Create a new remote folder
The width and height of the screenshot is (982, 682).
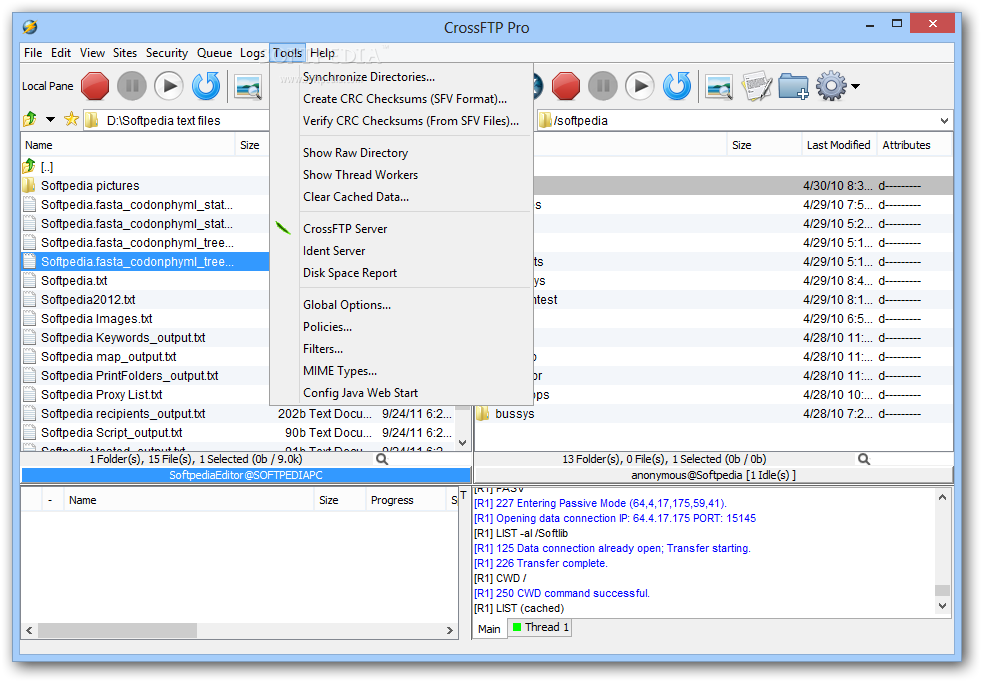pos(793,86)
